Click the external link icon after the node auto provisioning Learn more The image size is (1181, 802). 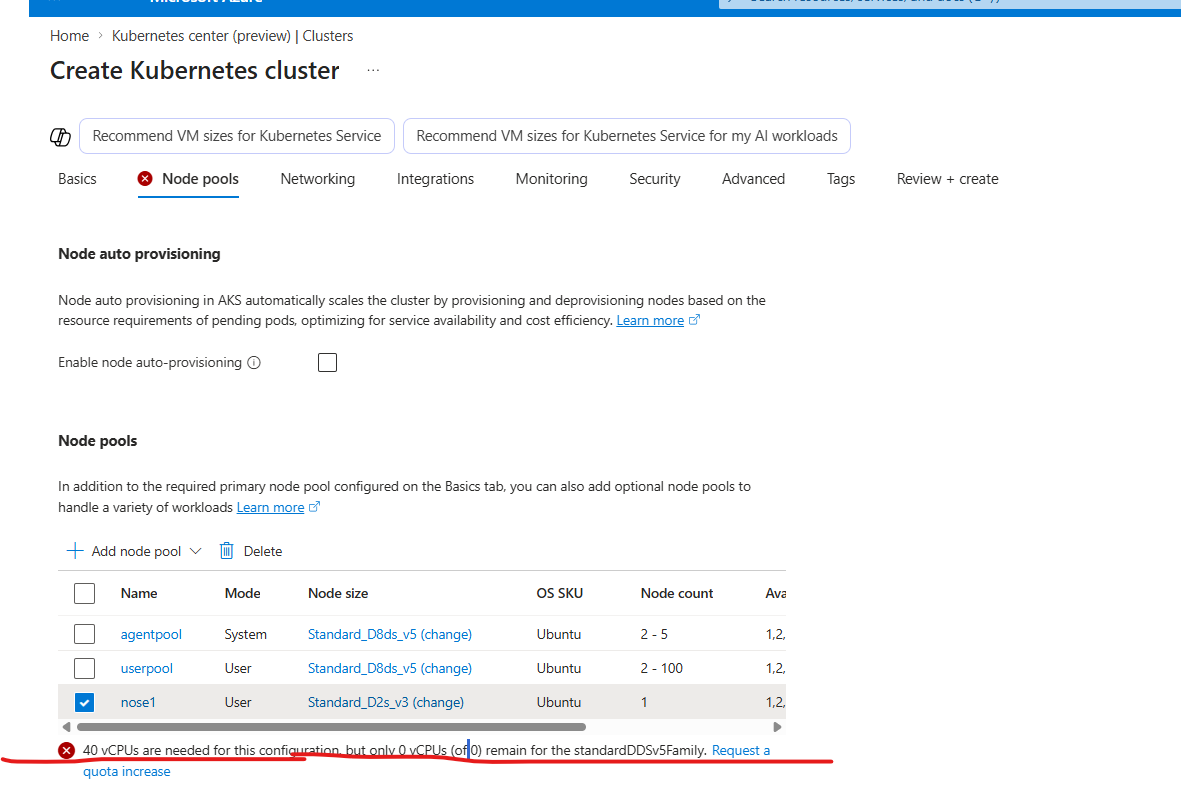[x=694, y=320]
